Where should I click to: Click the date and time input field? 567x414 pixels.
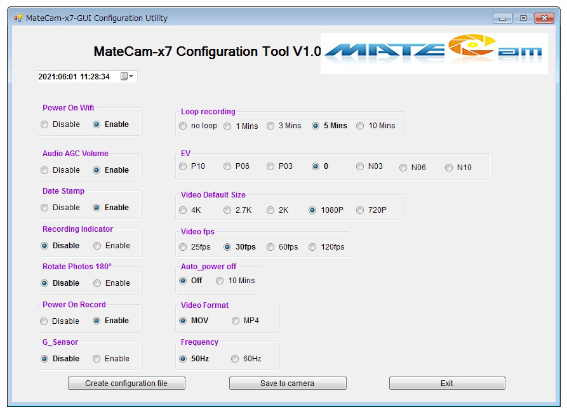click(87, 76)
